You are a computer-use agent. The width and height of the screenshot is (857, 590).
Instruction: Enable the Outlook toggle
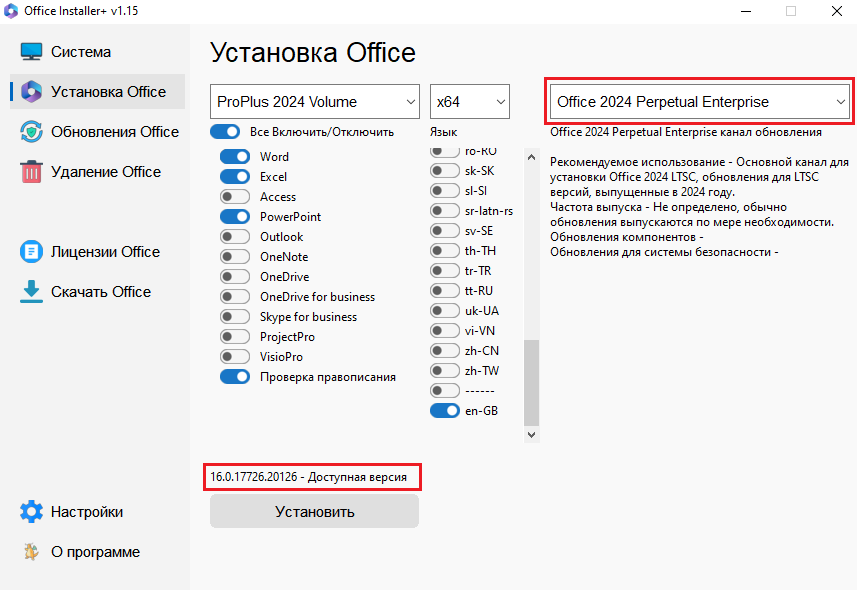(235, 237)
